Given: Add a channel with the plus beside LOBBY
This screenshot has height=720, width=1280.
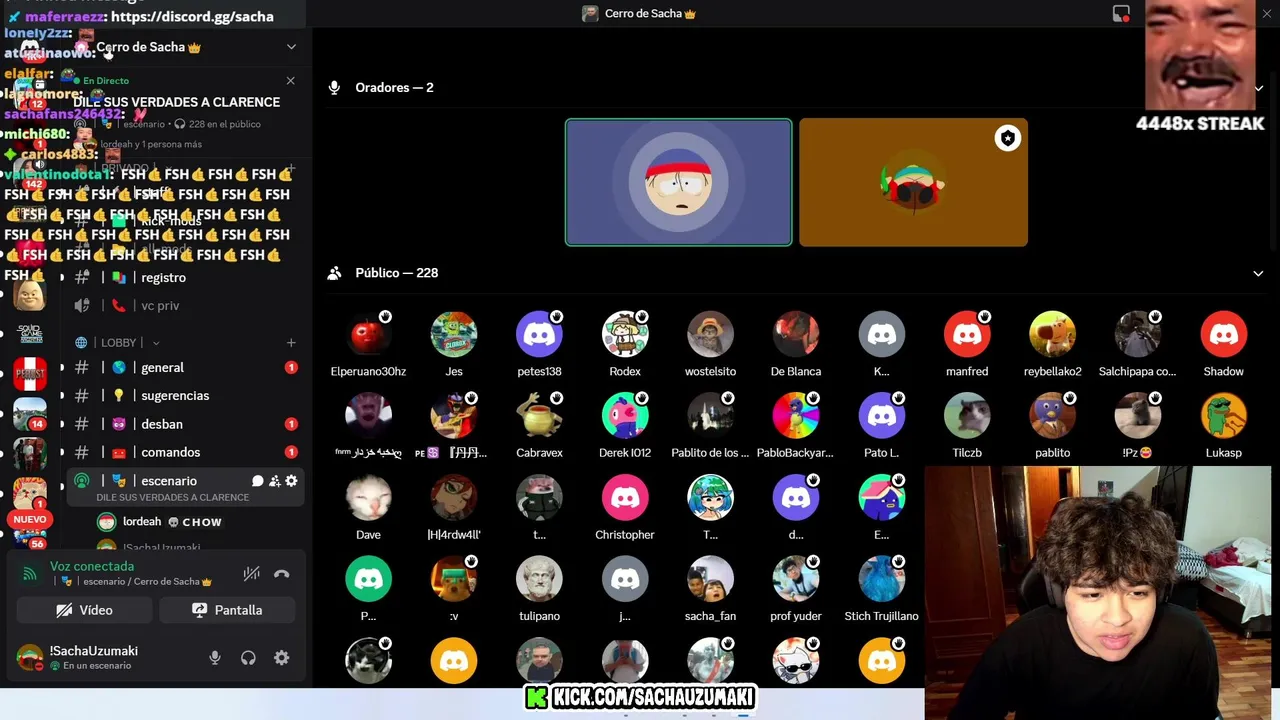Looking at the screenshot, I should [291, 343].
